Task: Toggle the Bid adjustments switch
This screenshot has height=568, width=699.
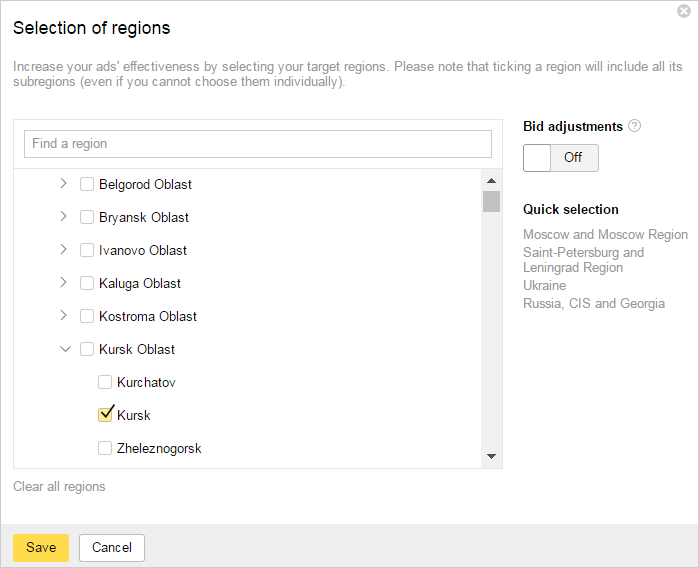Action: click(560, 158)
